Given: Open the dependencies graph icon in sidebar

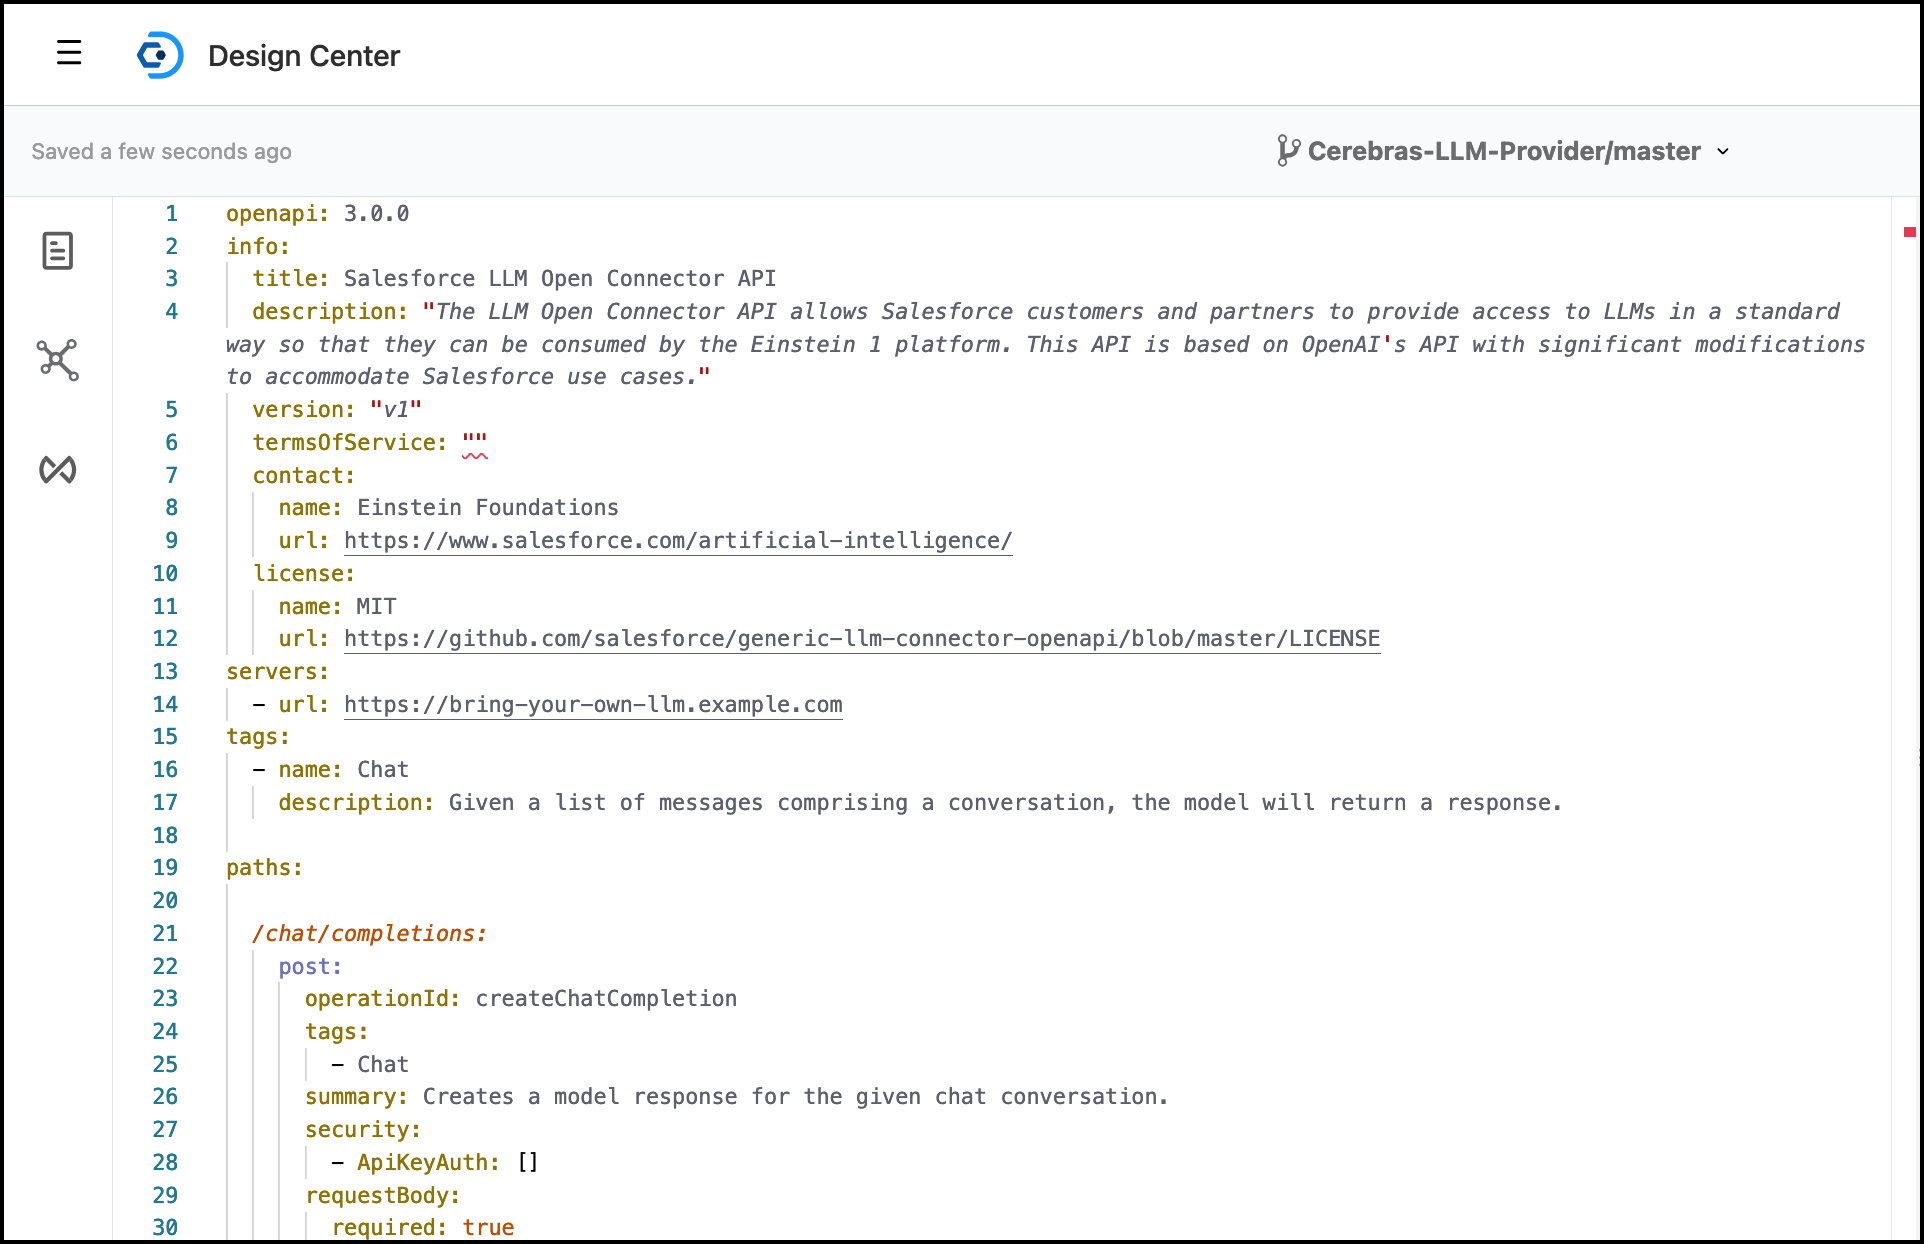Looking at the screenshot, I should click(x=58, y=360).
